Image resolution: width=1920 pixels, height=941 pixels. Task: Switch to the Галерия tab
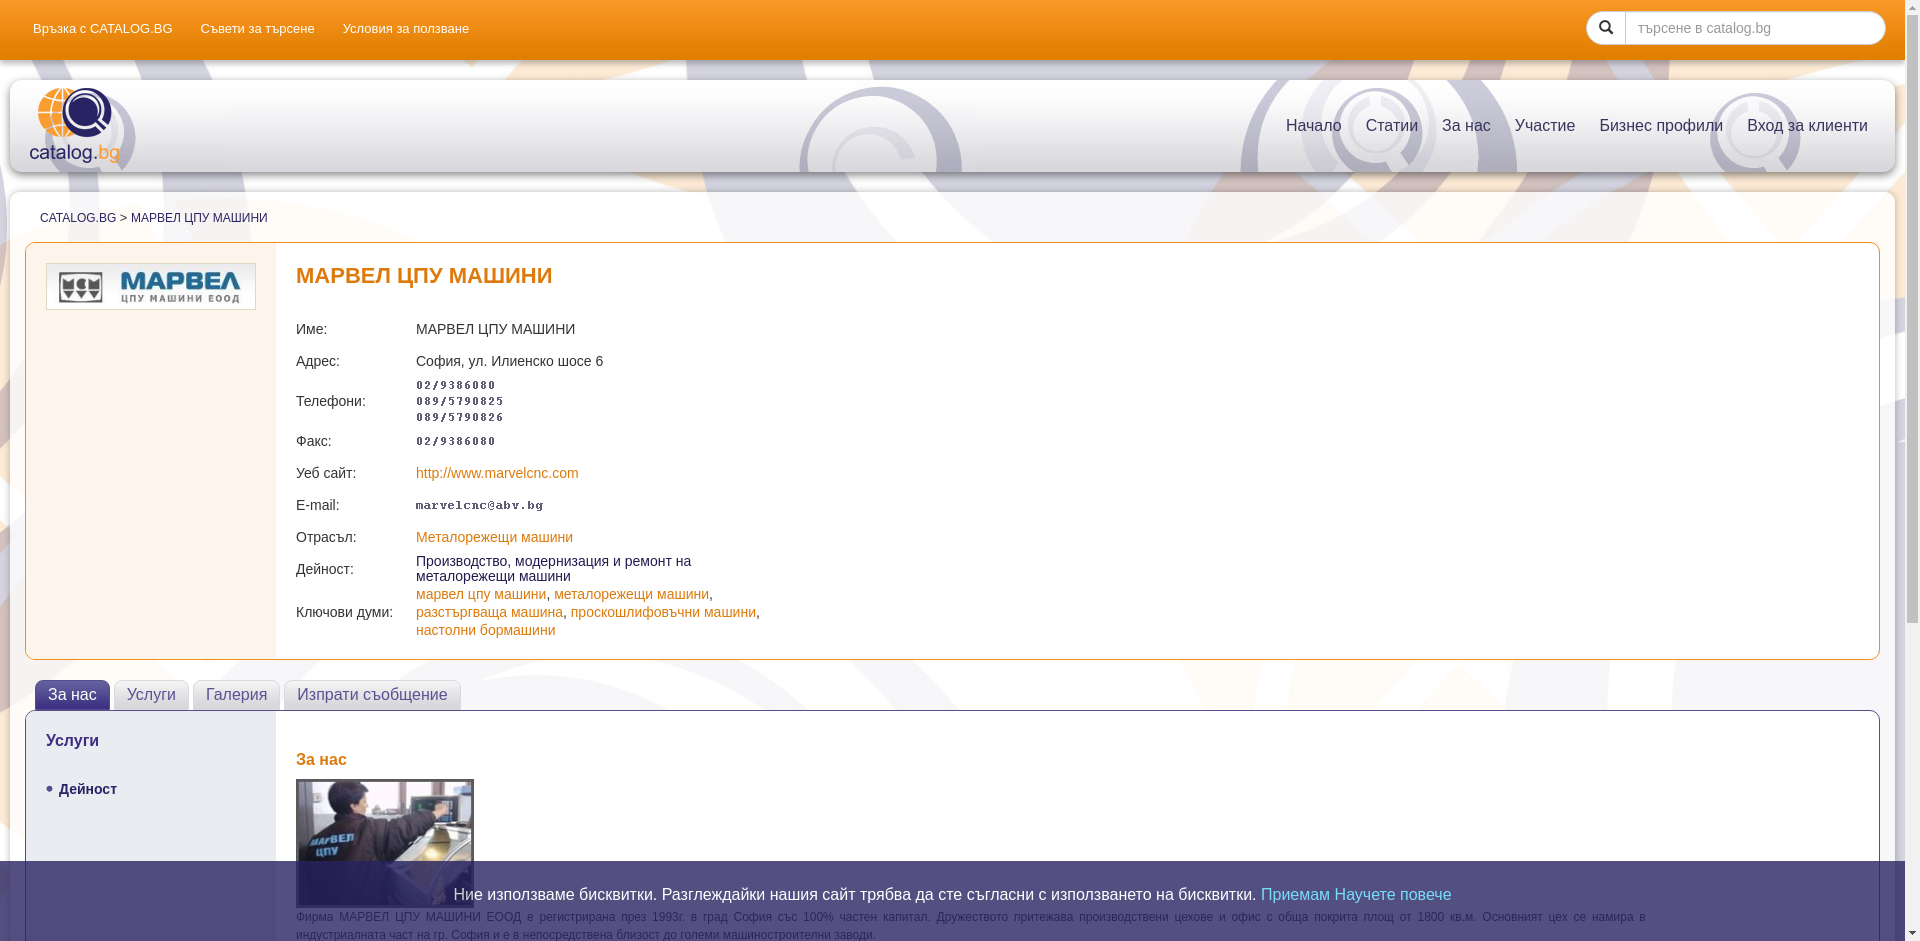(236, 695)
